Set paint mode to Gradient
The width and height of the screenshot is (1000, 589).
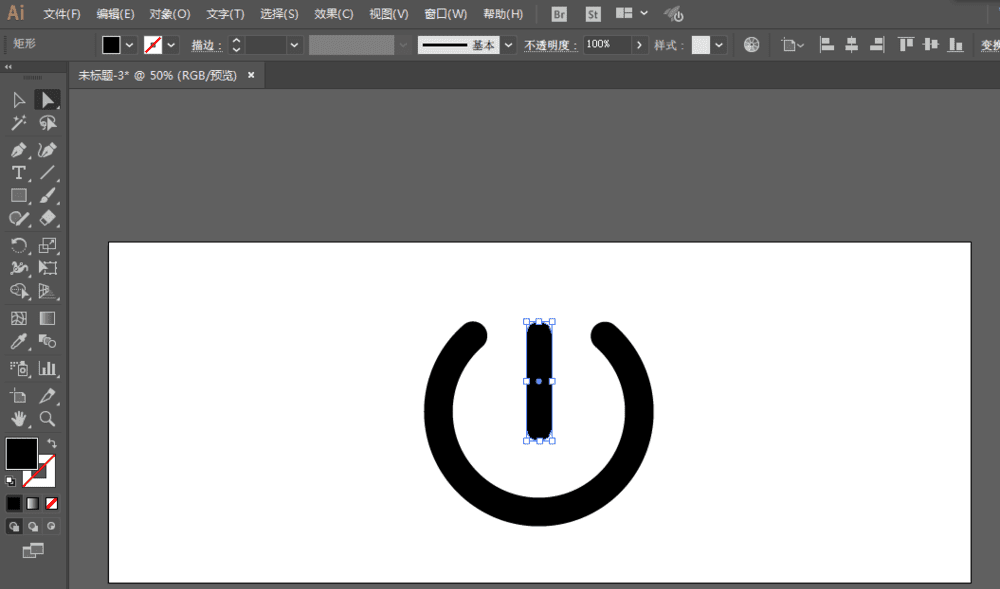click(x=33, y=504)
